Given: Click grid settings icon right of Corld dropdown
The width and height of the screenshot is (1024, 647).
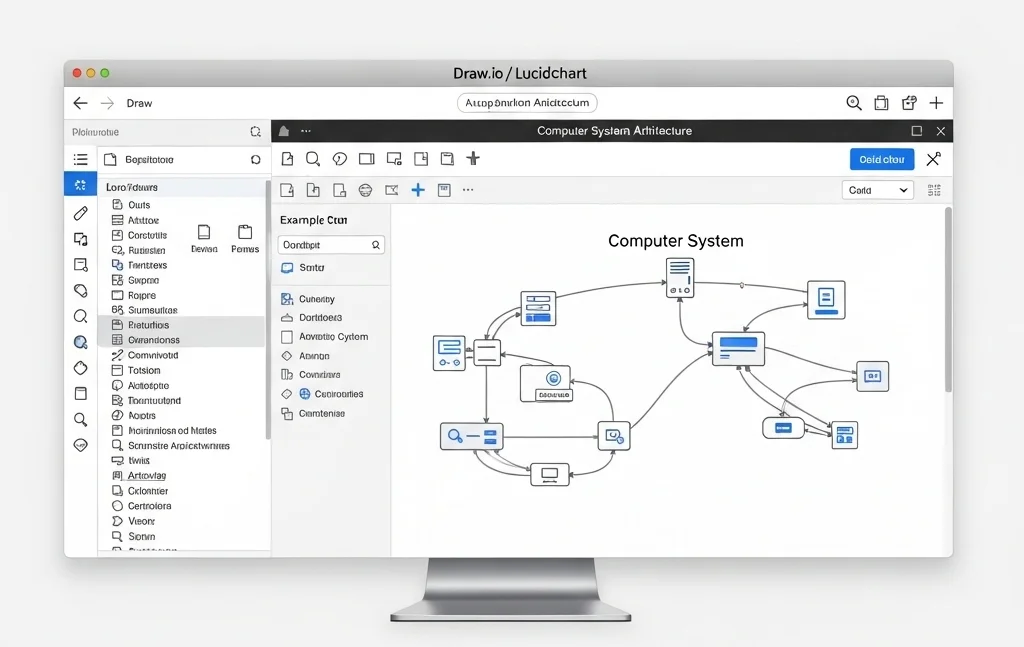Looking at the screenshot, I should point(935,190).
